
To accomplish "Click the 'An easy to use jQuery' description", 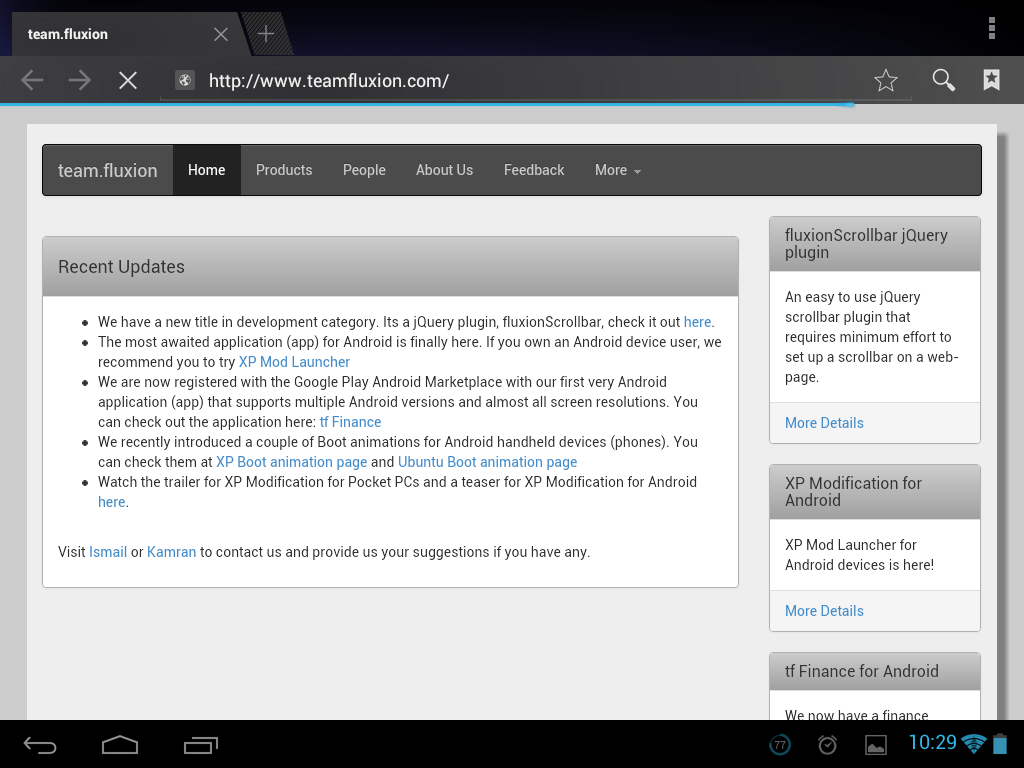I will [x=872, y=337].
